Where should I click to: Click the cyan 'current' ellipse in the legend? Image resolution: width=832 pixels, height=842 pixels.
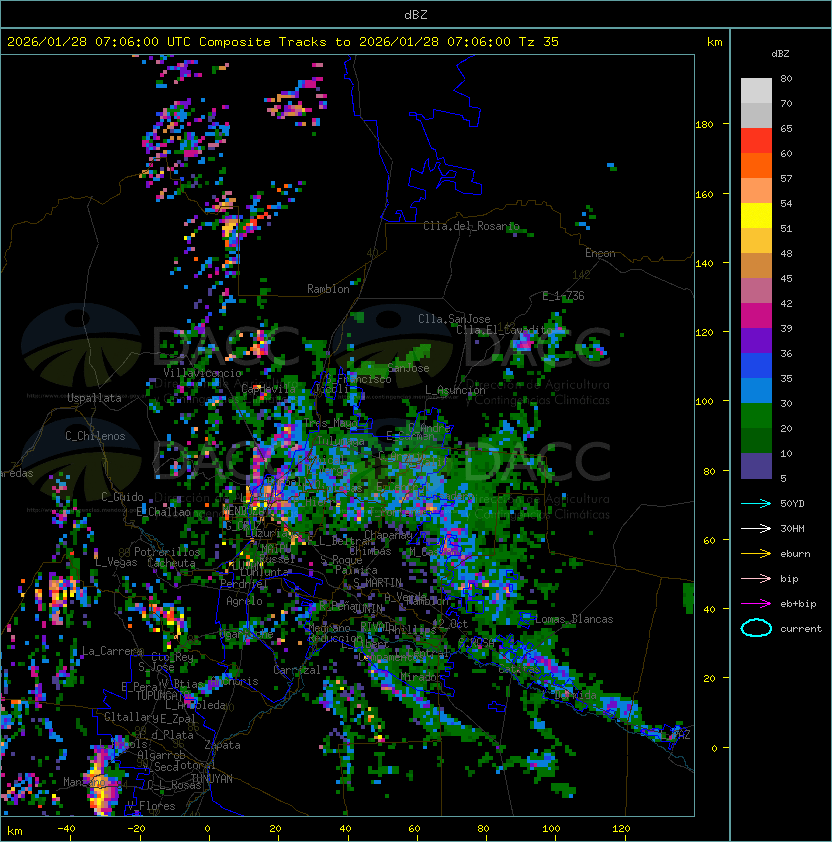756,628
